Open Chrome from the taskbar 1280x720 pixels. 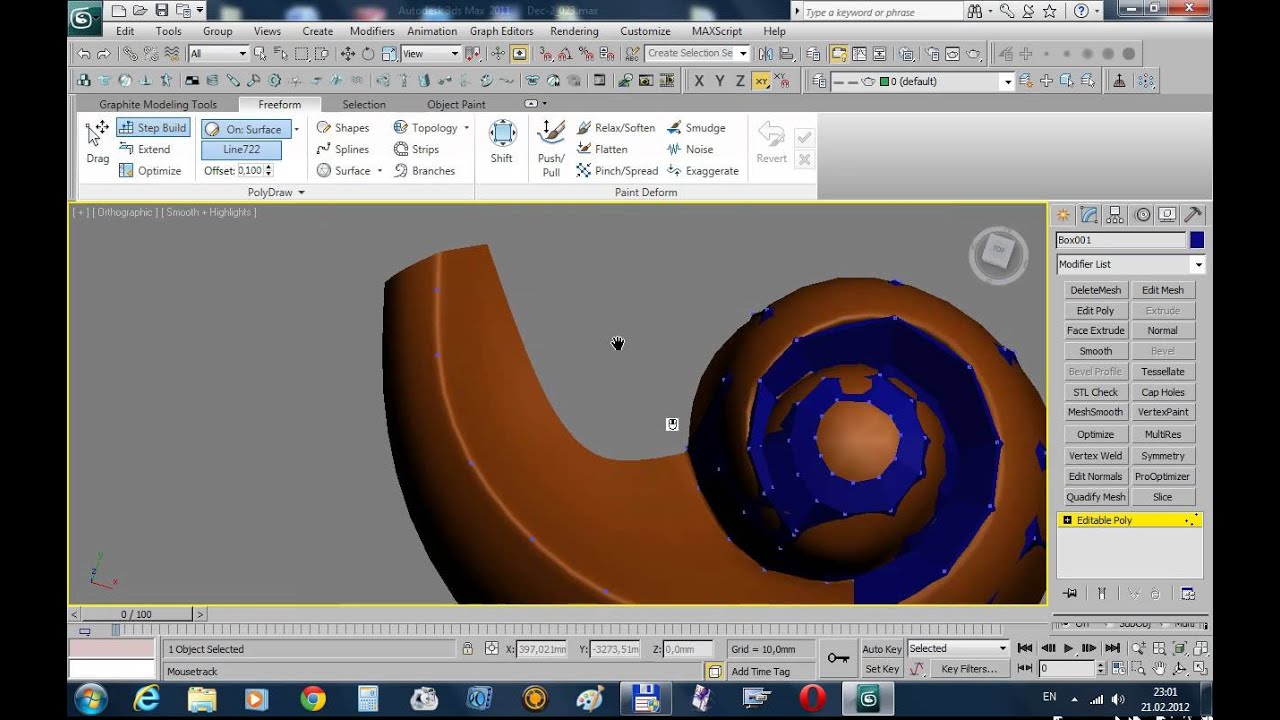click(x=312, y=699)
